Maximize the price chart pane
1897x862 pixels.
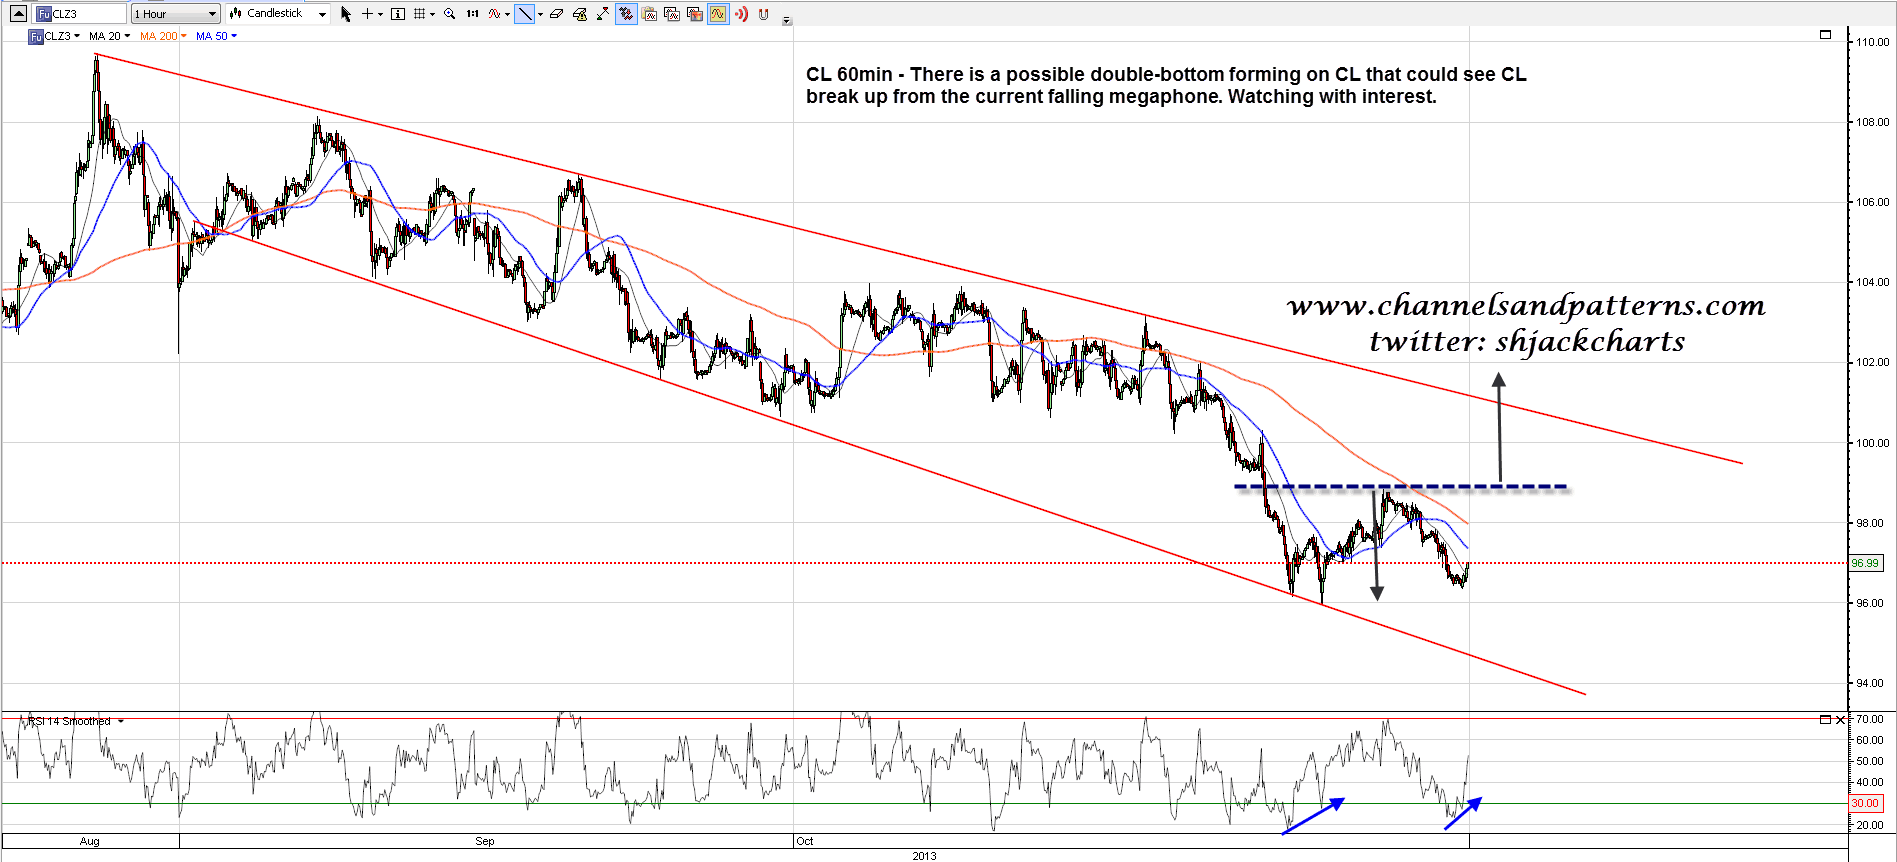click(1825, 35)
